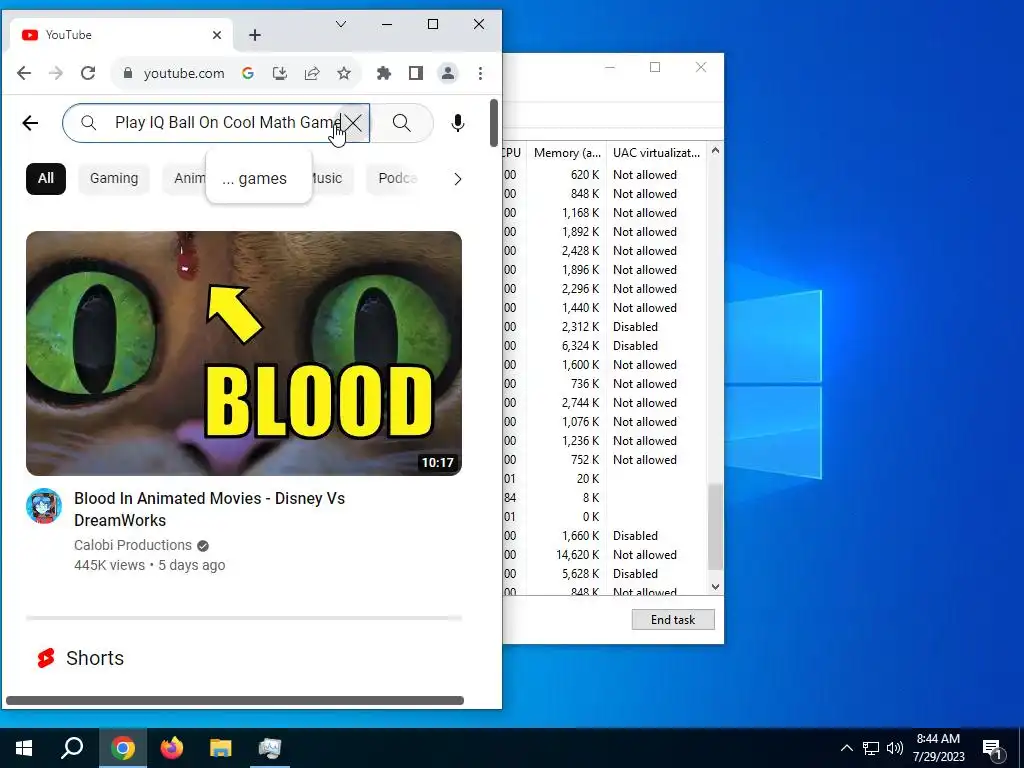Click the Chrome taskbar icon

(x=123, y=748)
